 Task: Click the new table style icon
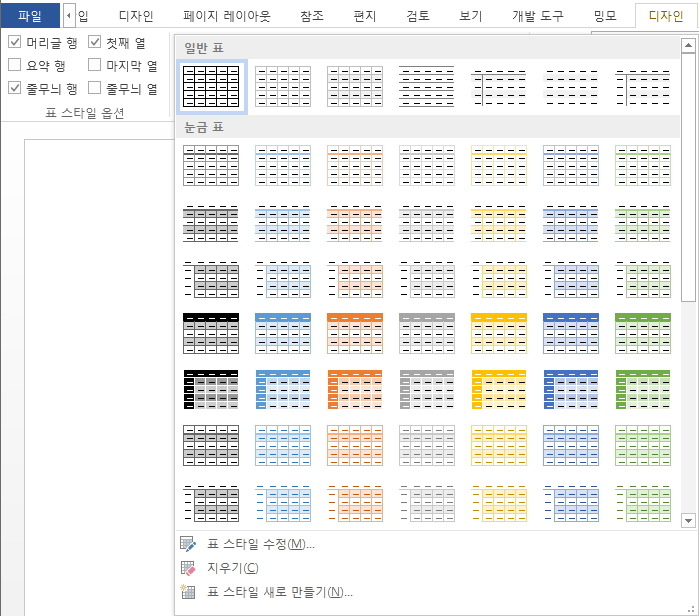click(x=188, y=592)
